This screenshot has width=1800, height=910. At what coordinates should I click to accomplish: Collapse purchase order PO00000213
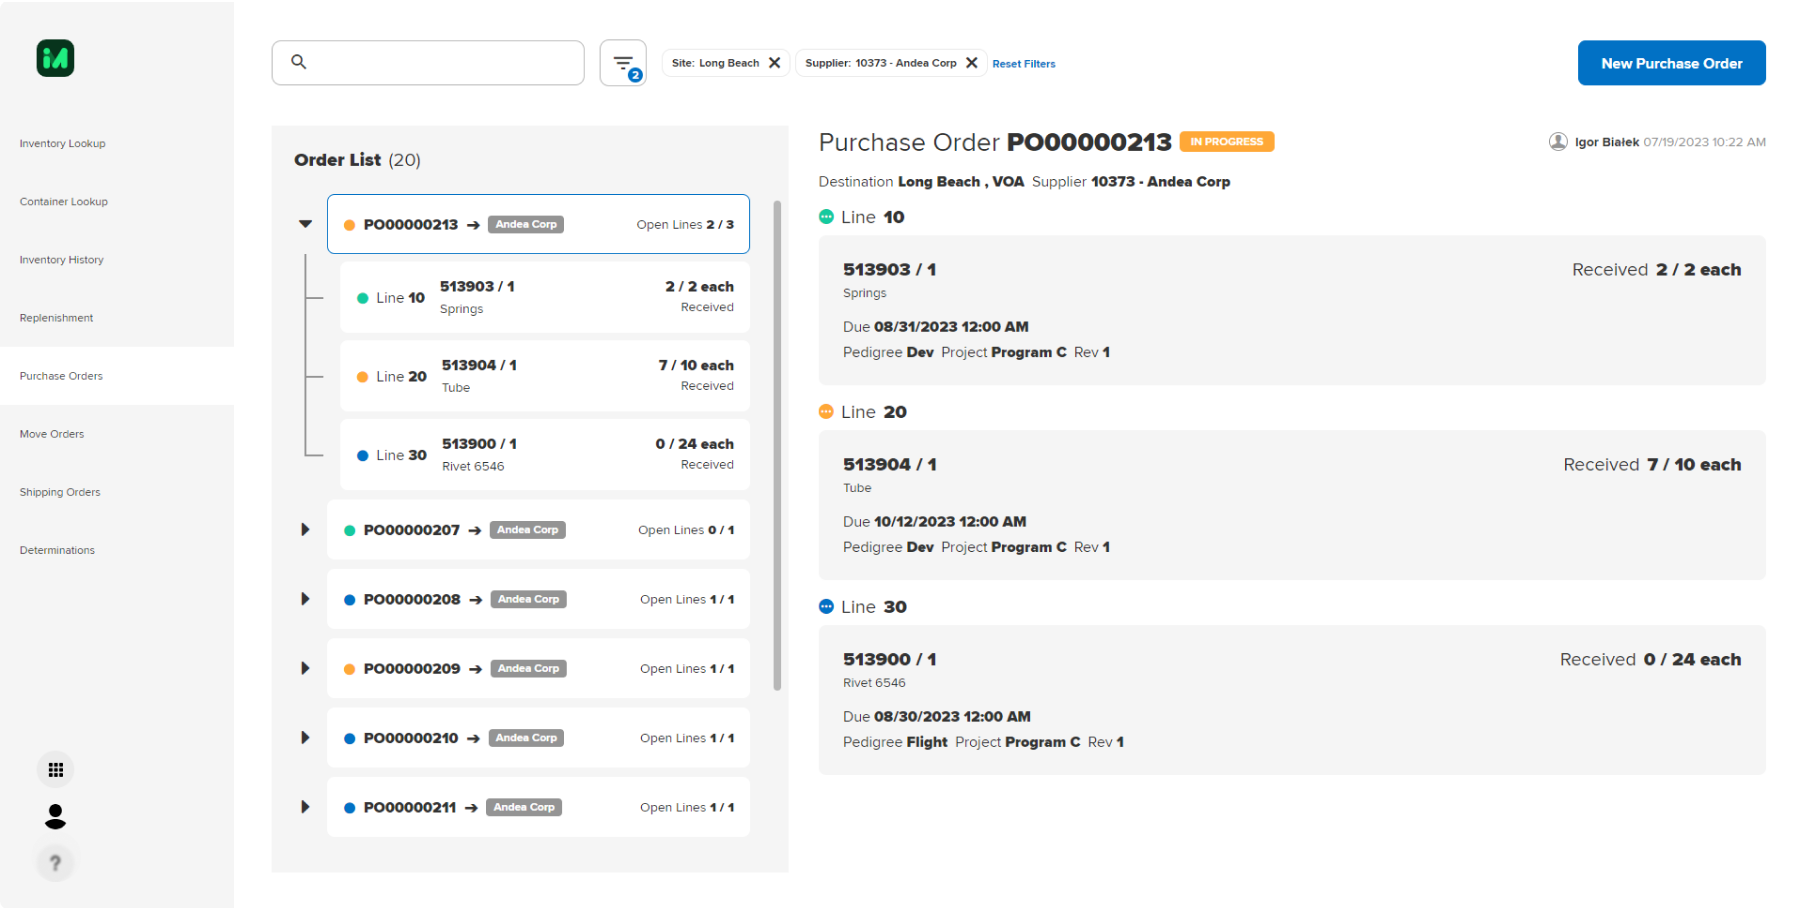point(306,224)
